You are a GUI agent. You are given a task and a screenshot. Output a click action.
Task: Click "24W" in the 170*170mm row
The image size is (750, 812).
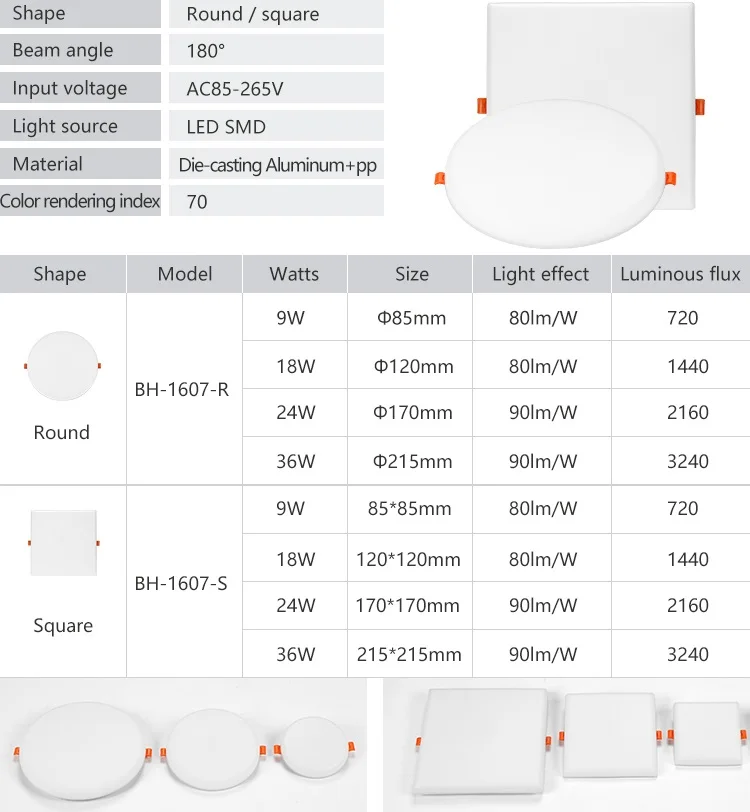click(x=295, y=605)
